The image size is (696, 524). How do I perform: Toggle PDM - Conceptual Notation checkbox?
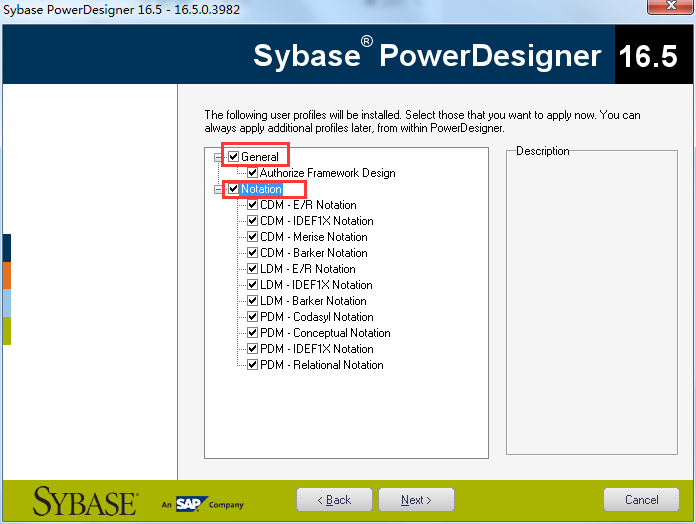(253, 333)
